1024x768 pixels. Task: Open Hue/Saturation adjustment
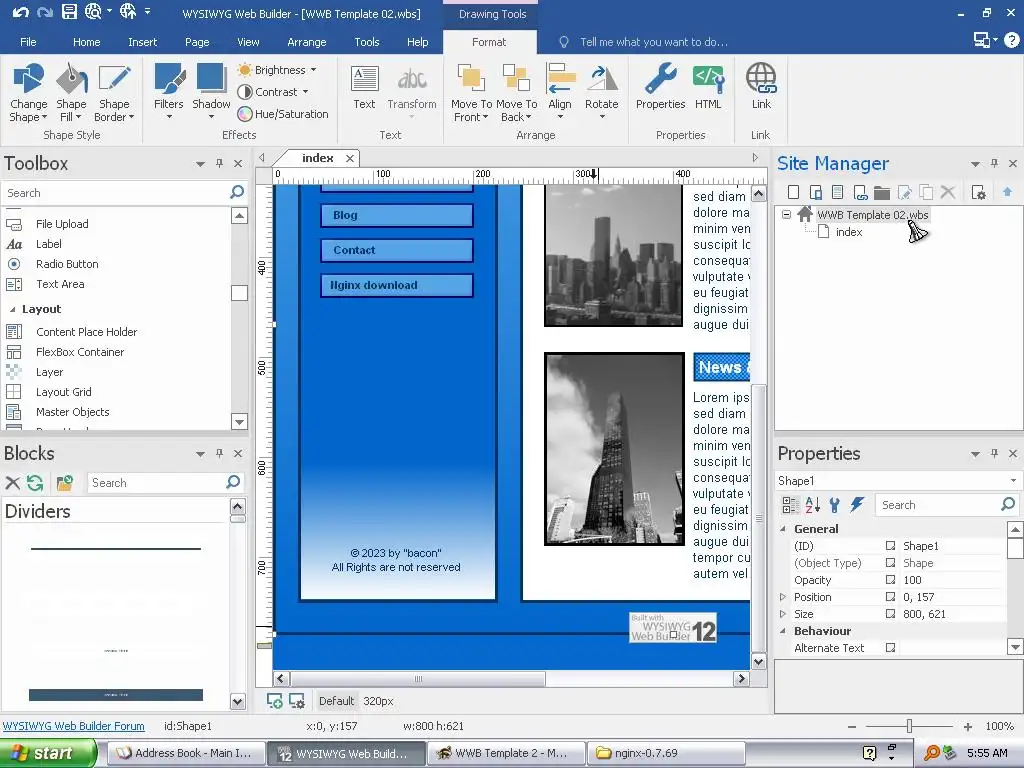(283, 114)
